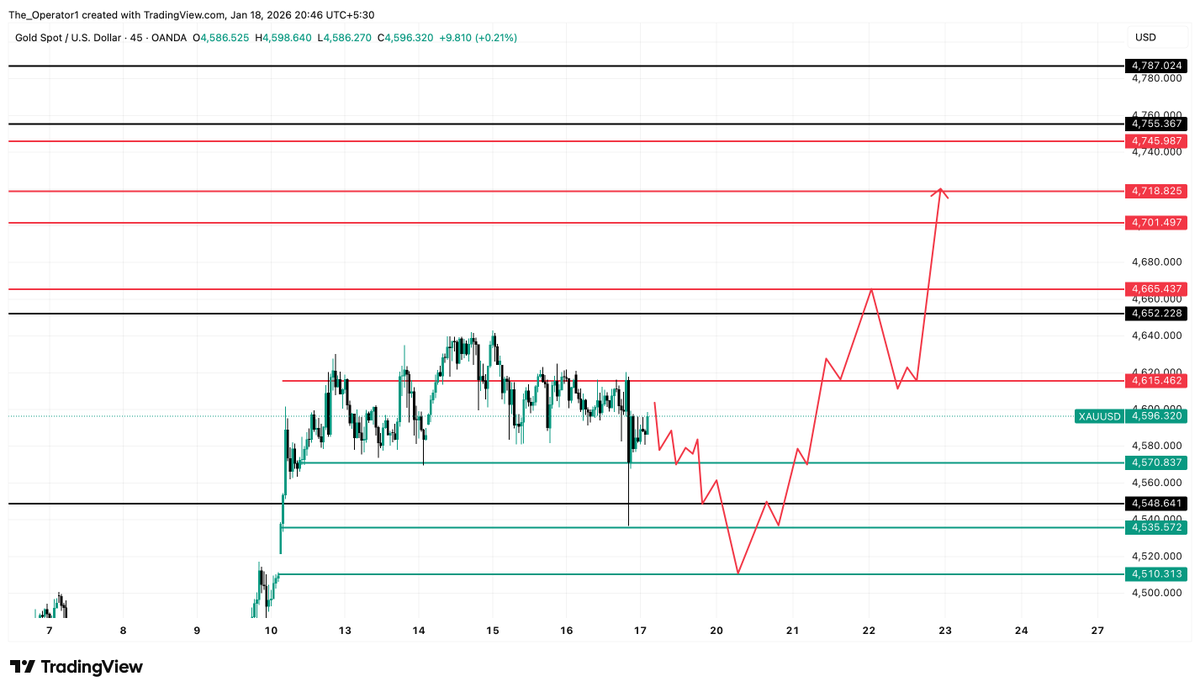
Task: Select the 4,548.641 black price label
Action: pos(1157,503)
